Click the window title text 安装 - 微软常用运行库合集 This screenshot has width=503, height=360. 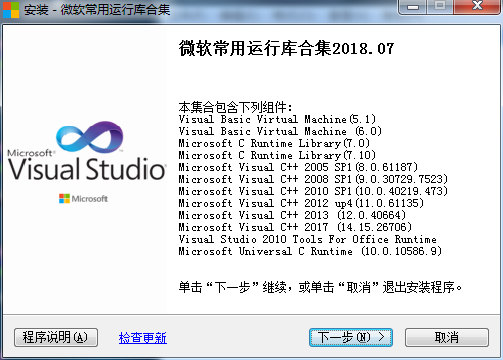[x=97, y=9]
